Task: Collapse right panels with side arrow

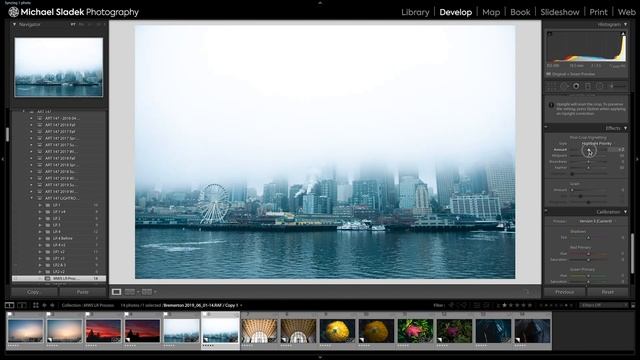Action: [x=638, y=159]
